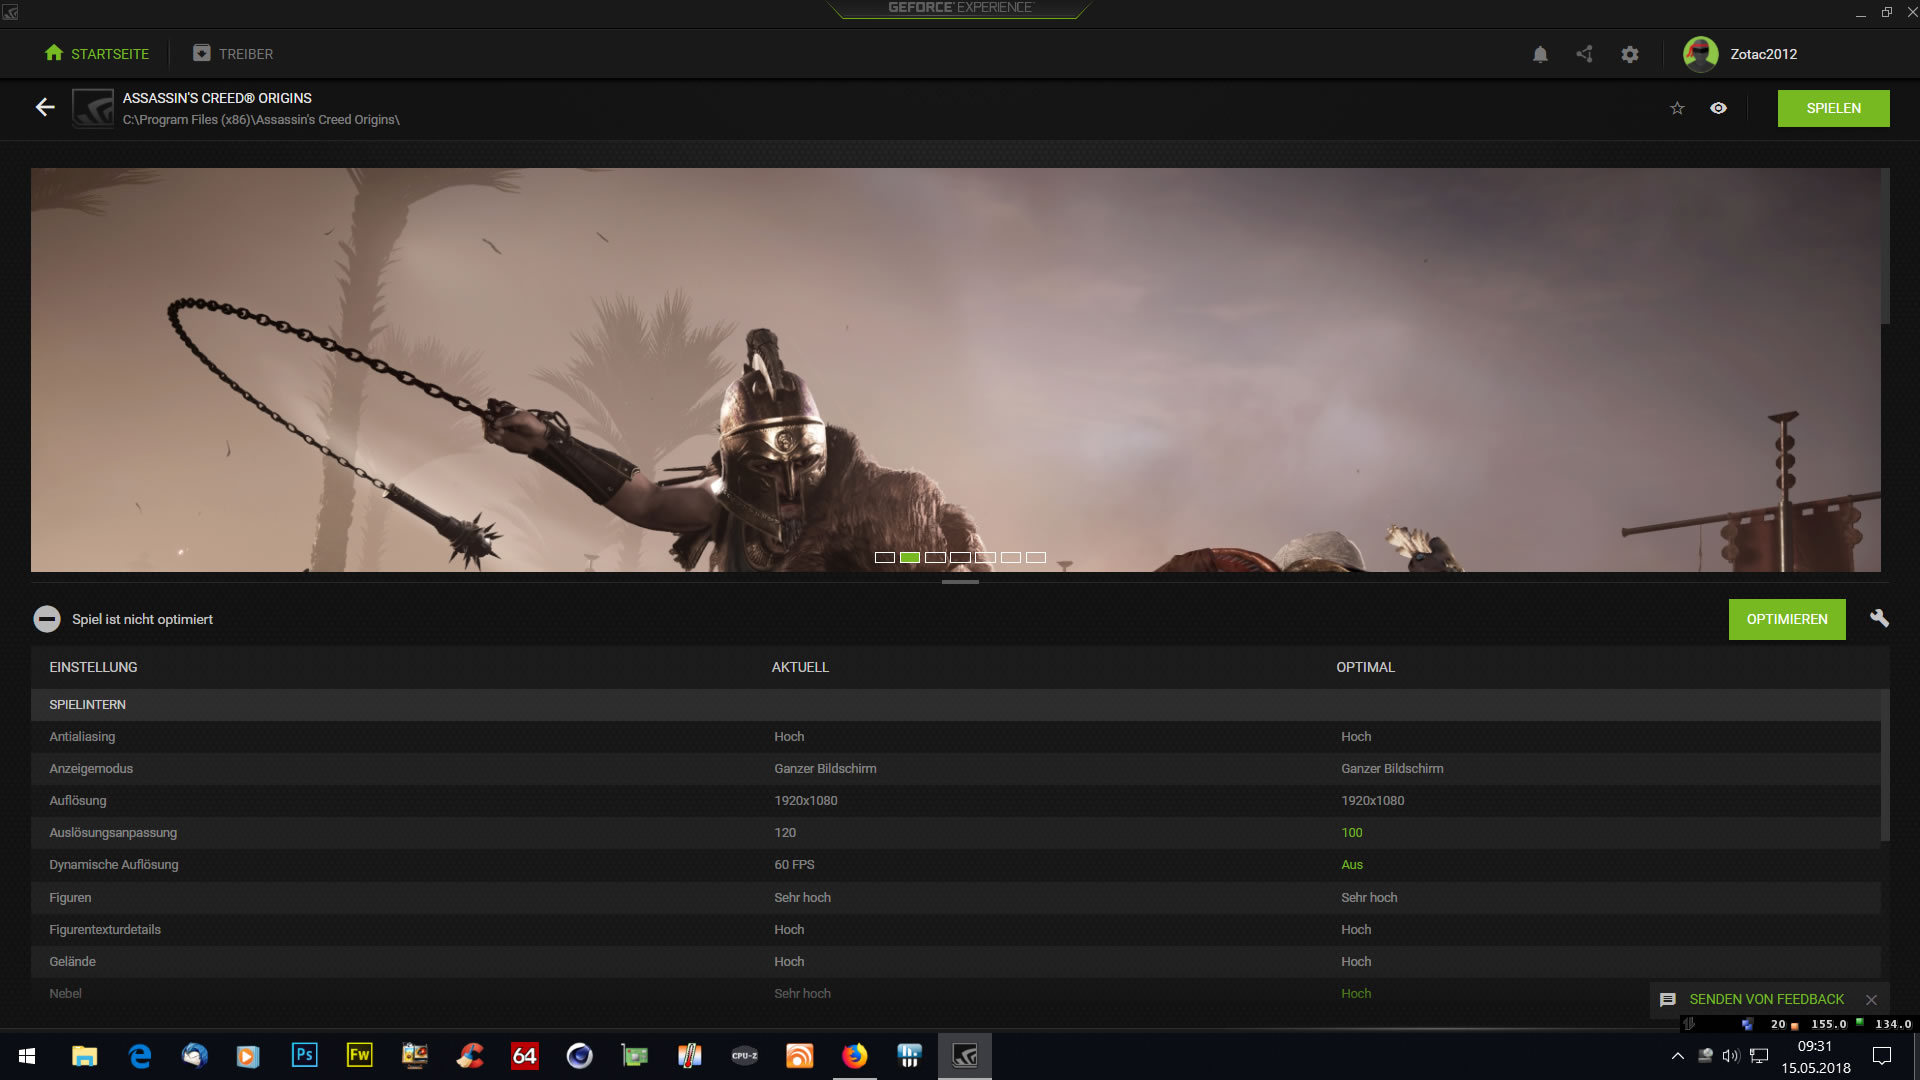1920x1080 pixels.
Task: Collapse the SPIELINTERN settings section
Action: point(88,705)
